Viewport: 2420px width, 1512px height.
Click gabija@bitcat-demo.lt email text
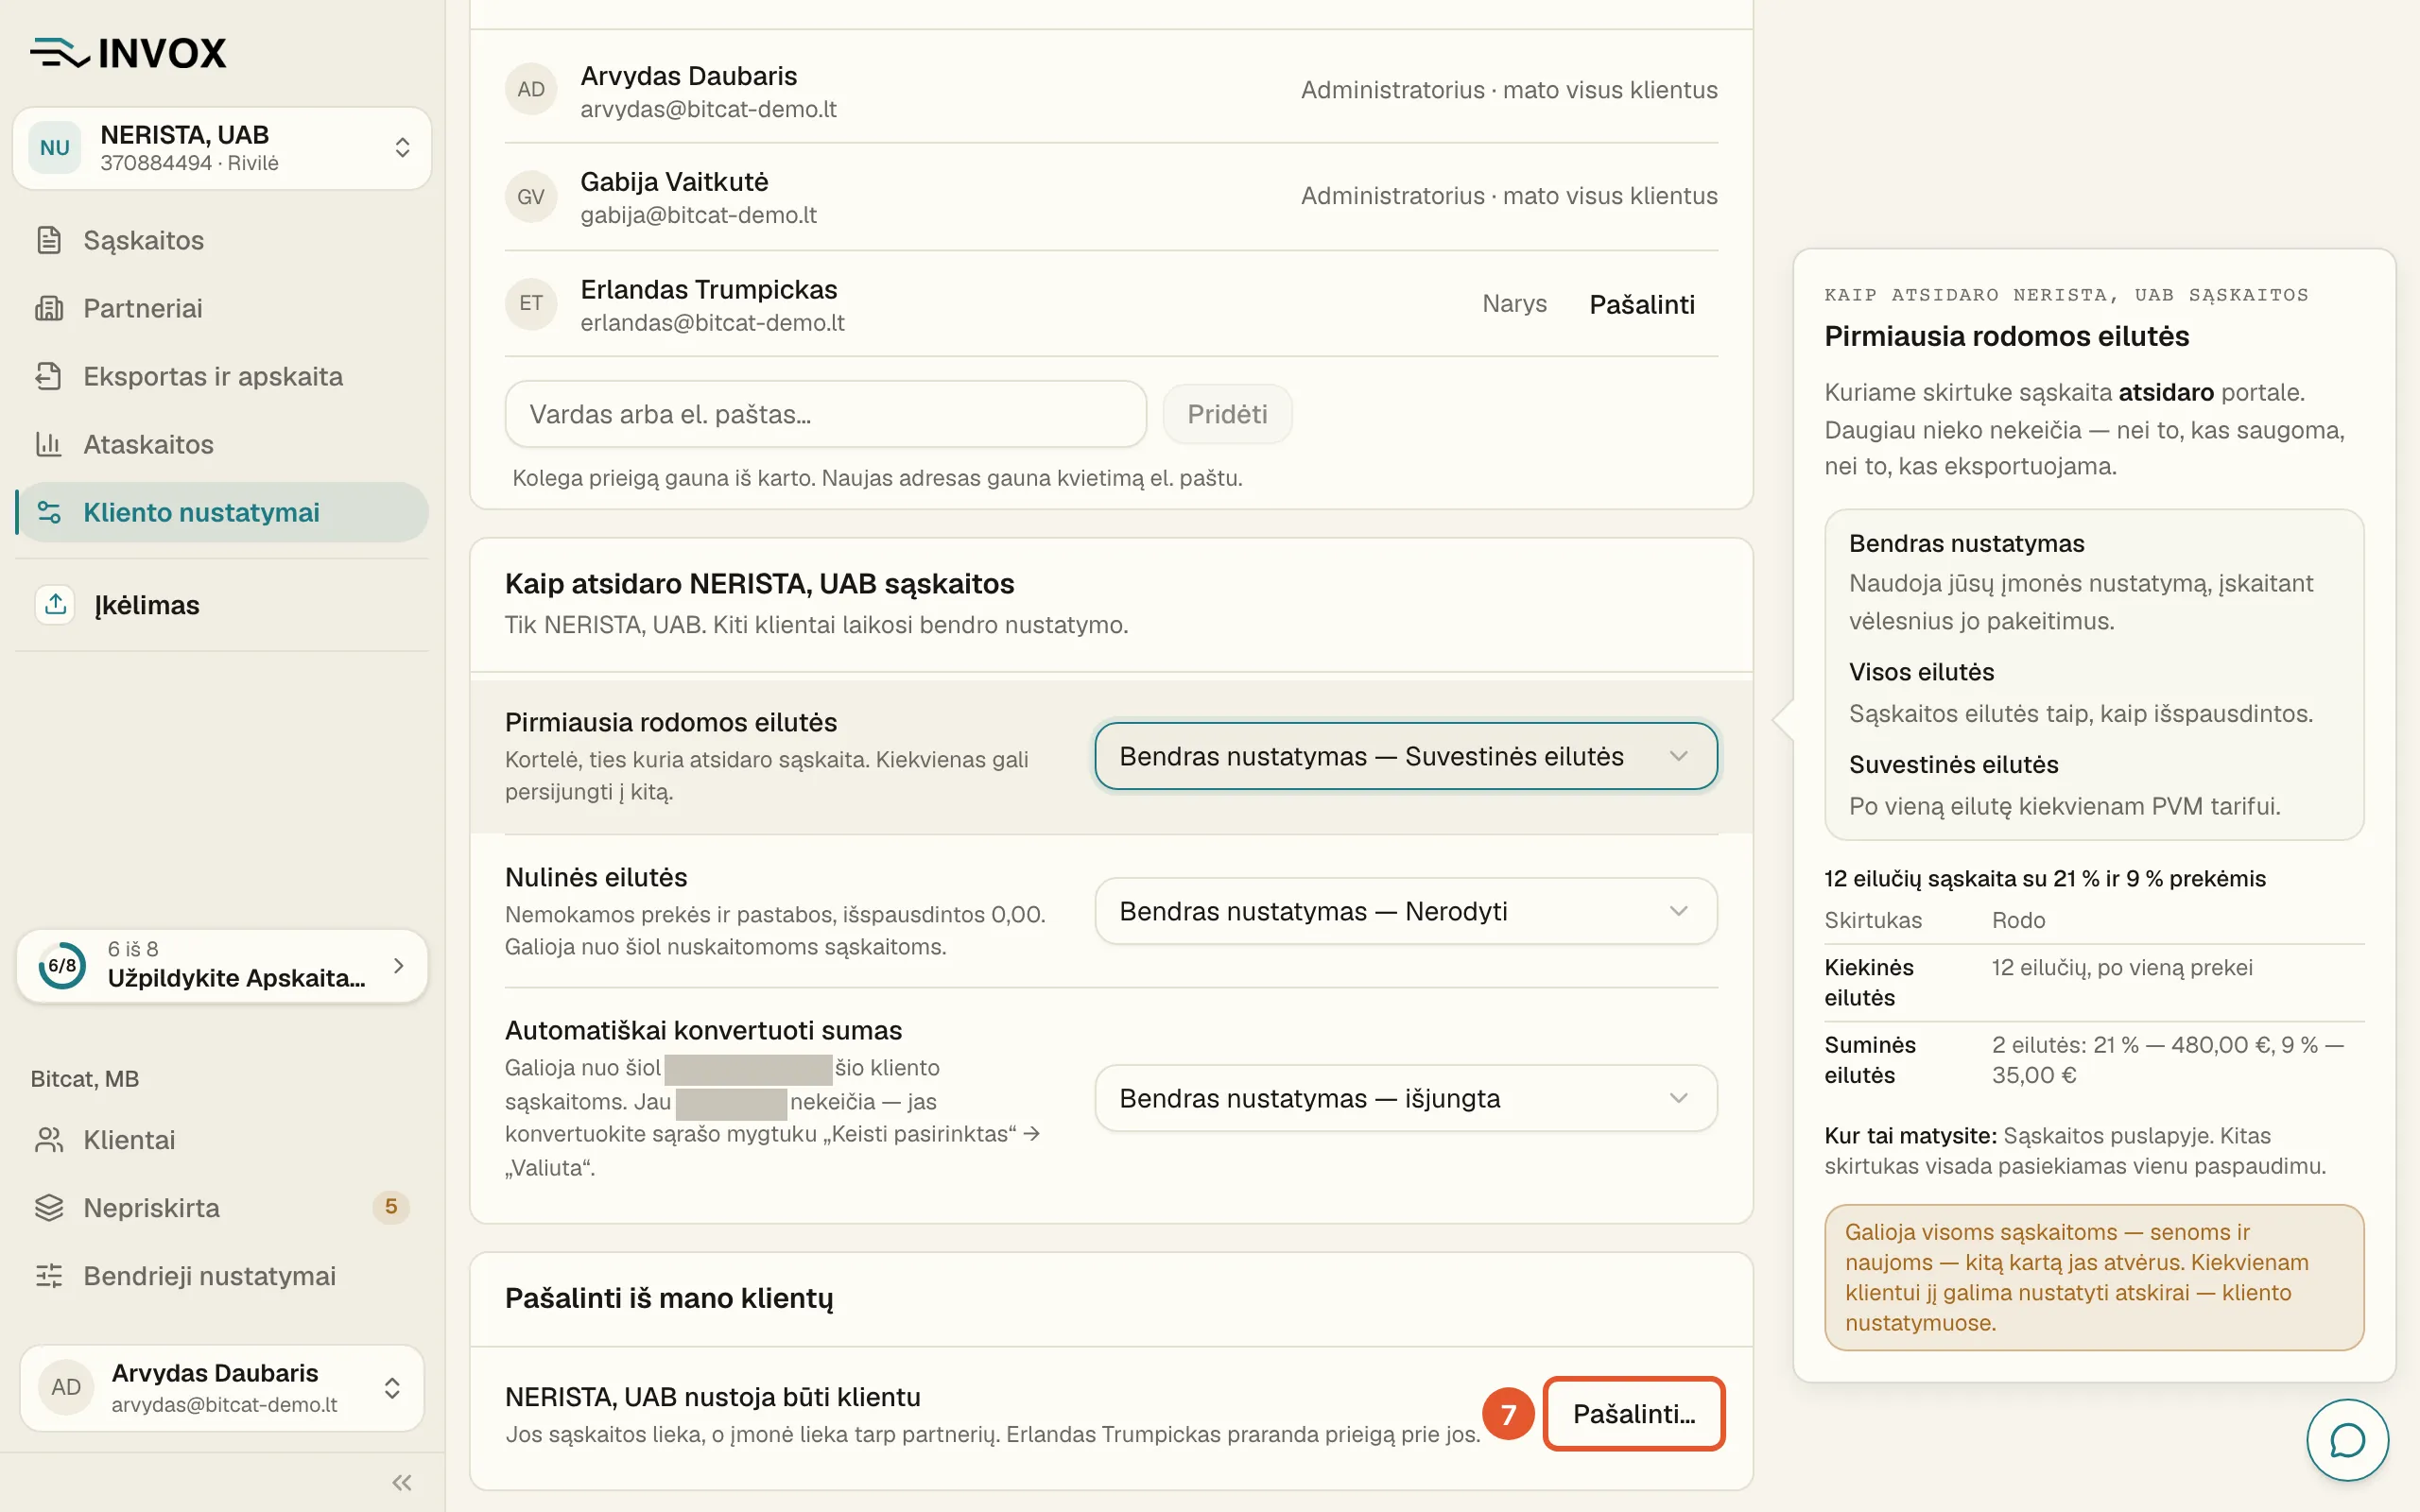coord(698,215)
